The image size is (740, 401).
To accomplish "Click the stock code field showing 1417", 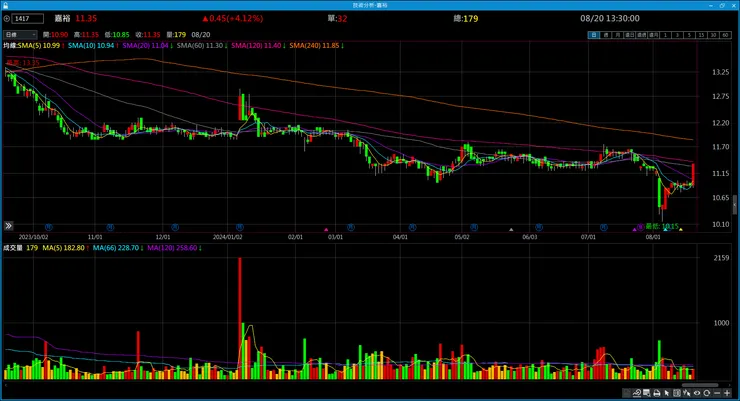I will tap(28, 19).
